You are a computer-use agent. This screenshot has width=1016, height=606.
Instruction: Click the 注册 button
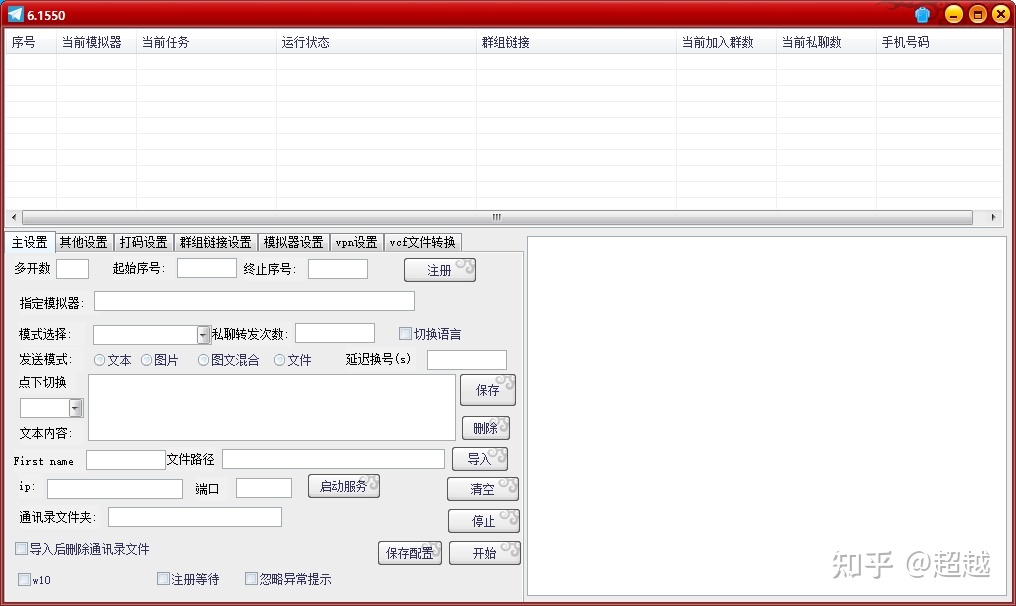(x=440, y=270)
